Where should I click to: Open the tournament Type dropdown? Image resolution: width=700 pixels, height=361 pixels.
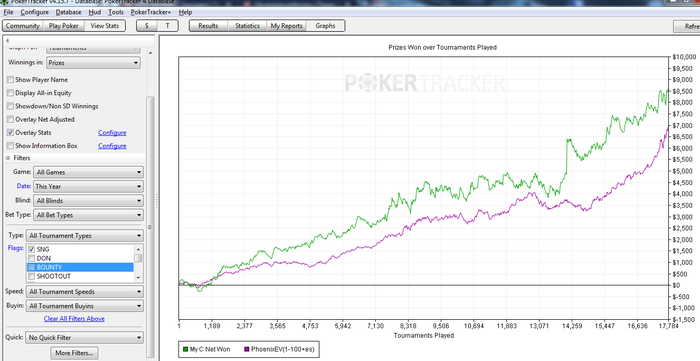pyautogui.click(x=85, y=236)
